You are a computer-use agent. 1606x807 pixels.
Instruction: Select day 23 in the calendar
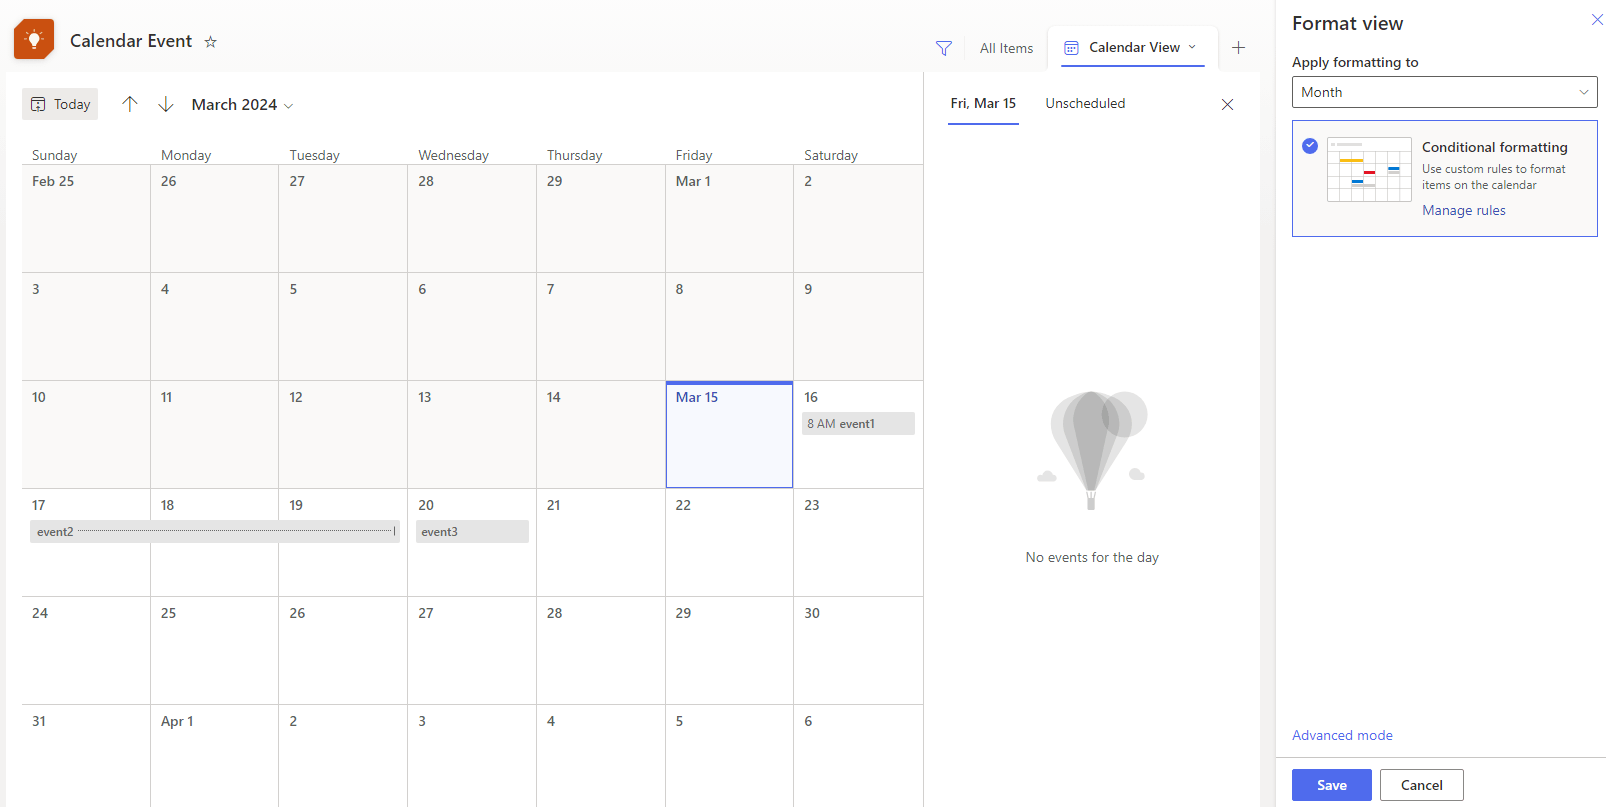point(858,543)
